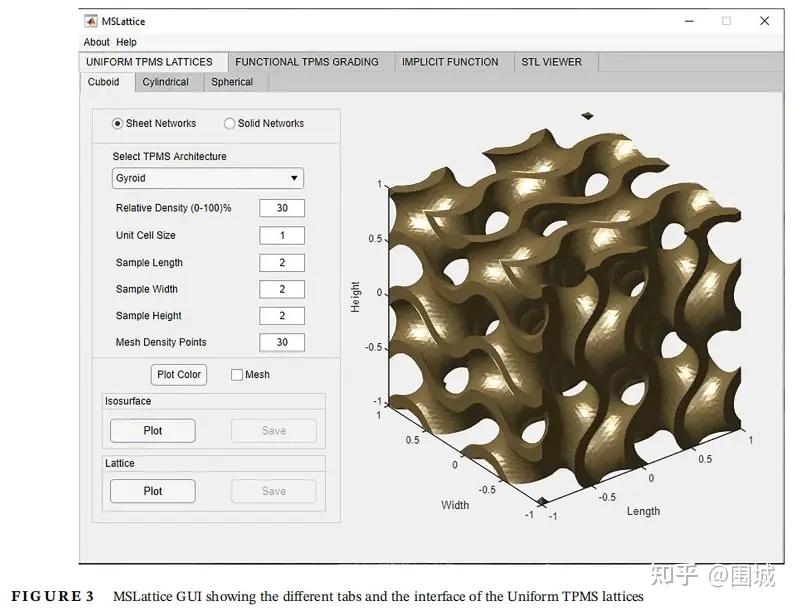Click the Mesh Density Points input field
795x609 pixels.
282,343
